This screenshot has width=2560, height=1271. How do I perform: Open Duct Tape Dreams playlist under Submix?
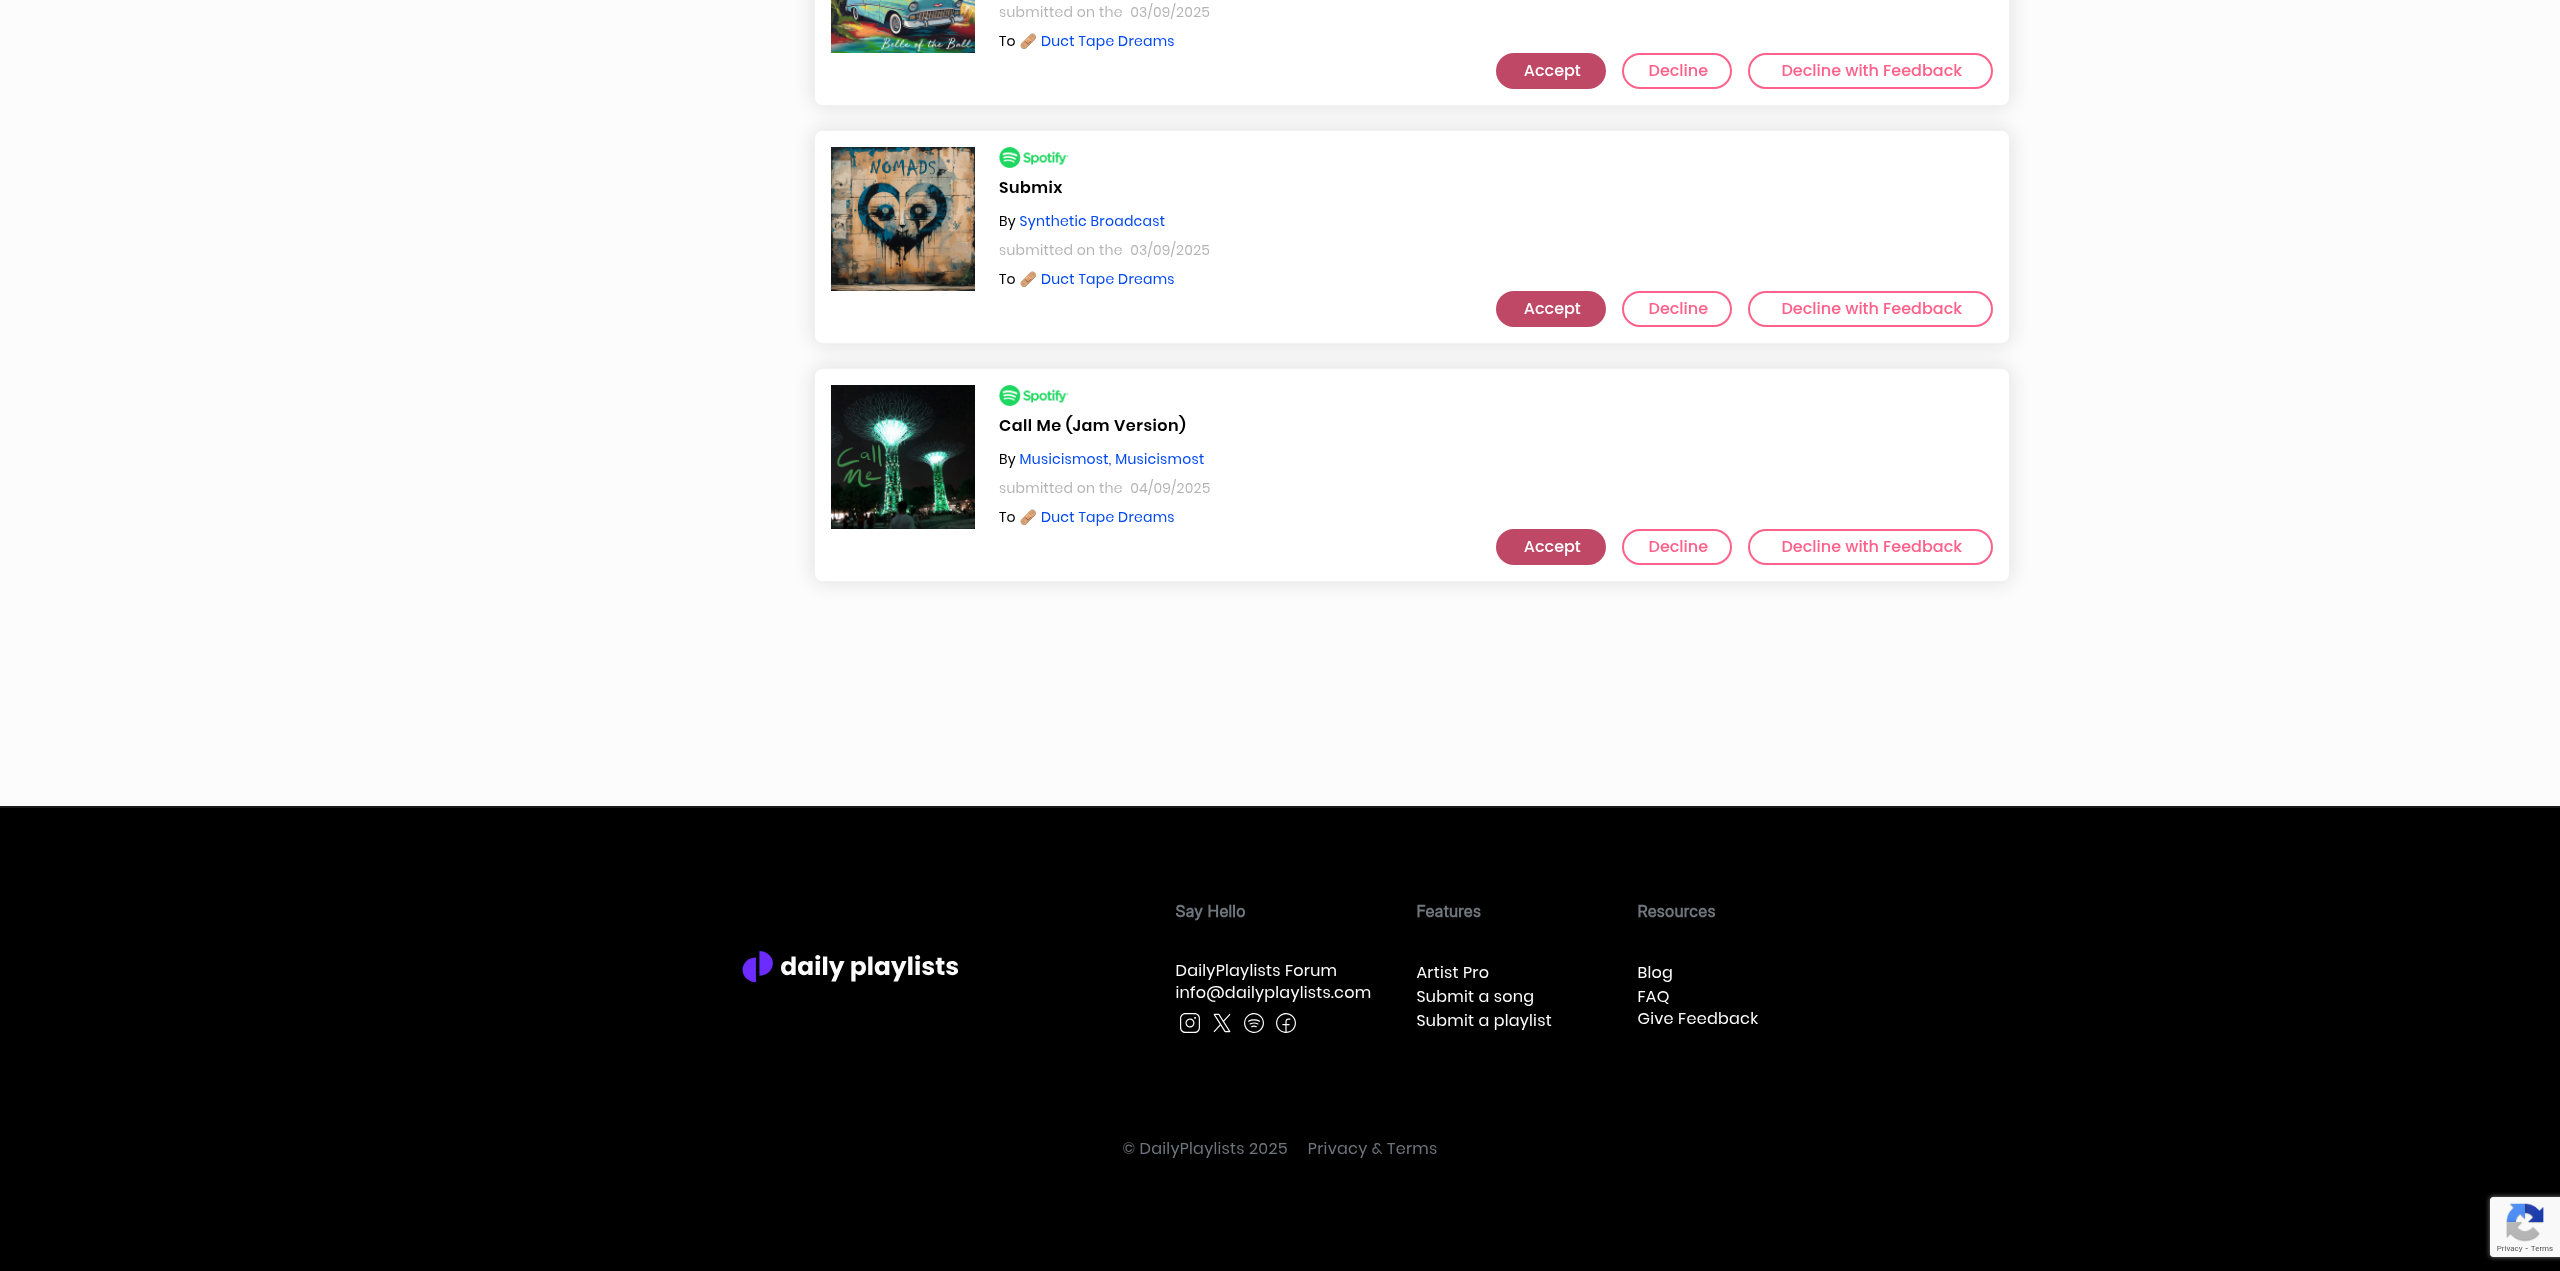[1107, 279]
